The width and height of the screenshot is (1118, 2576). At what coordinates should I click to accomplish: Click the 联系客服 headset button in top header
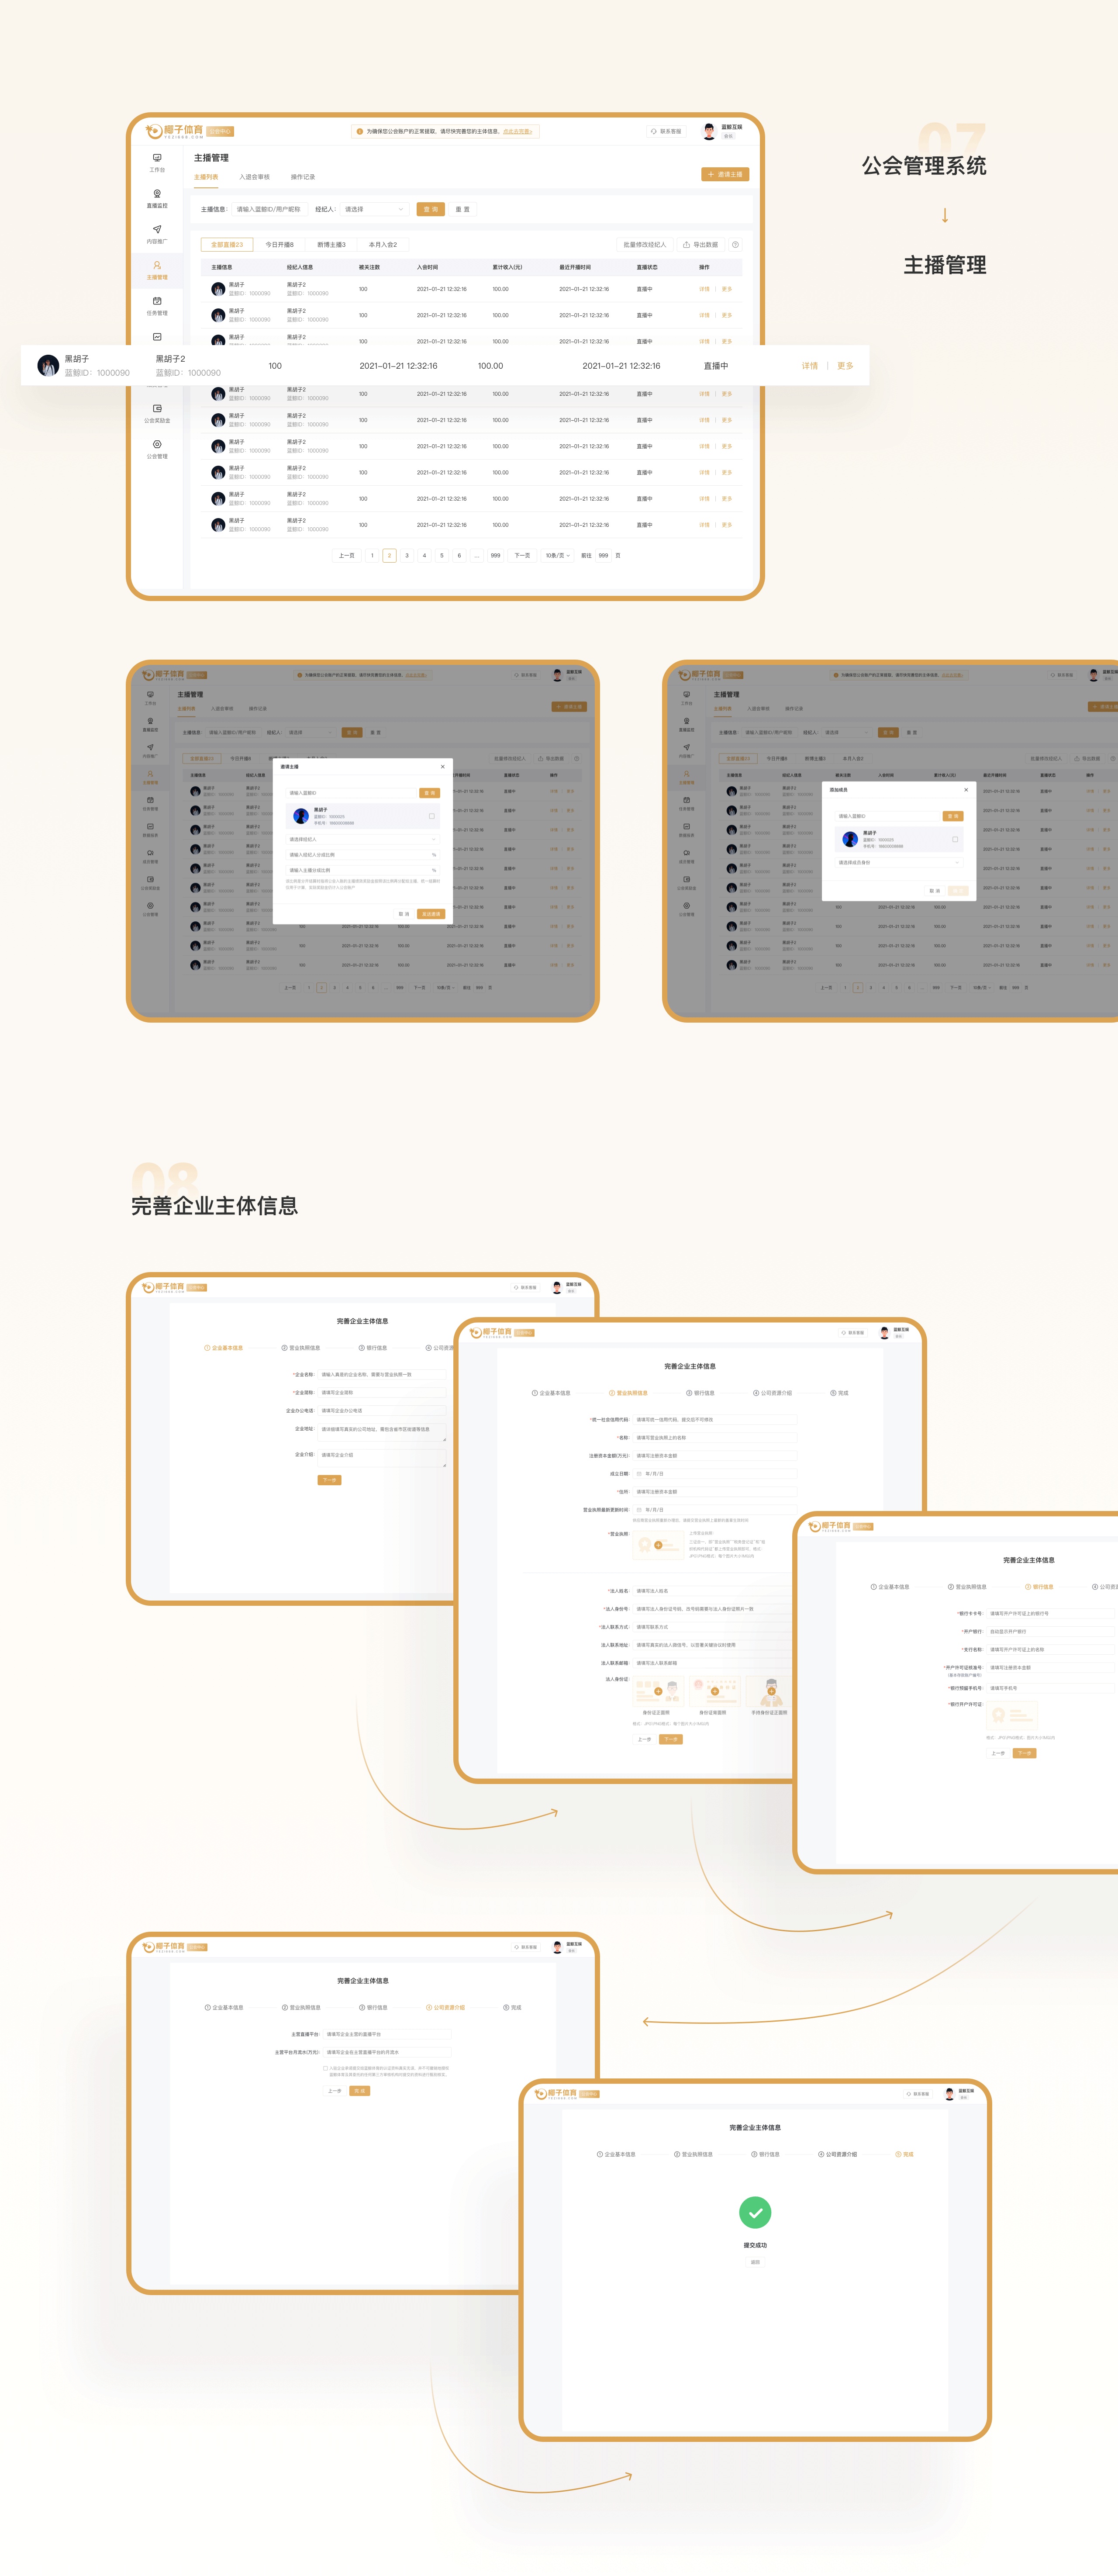pyautogui.click(x=666, y=131)
